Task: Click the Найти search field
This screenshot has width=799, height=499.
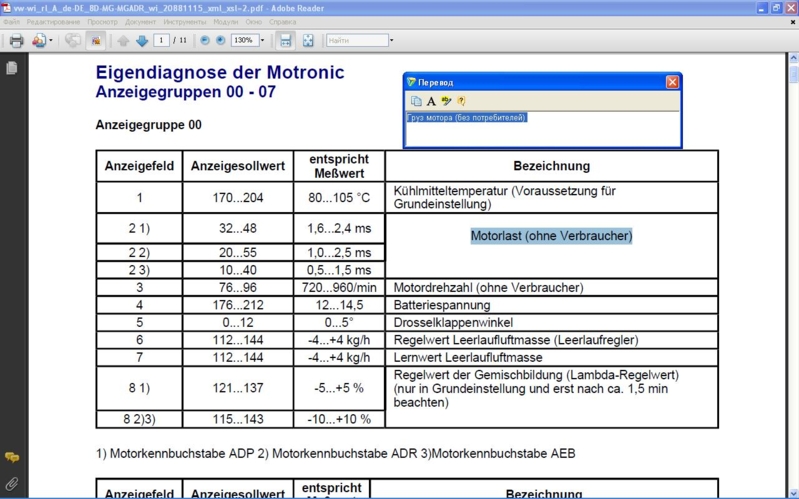Action: pyautogui.click(x=357, y=40)
